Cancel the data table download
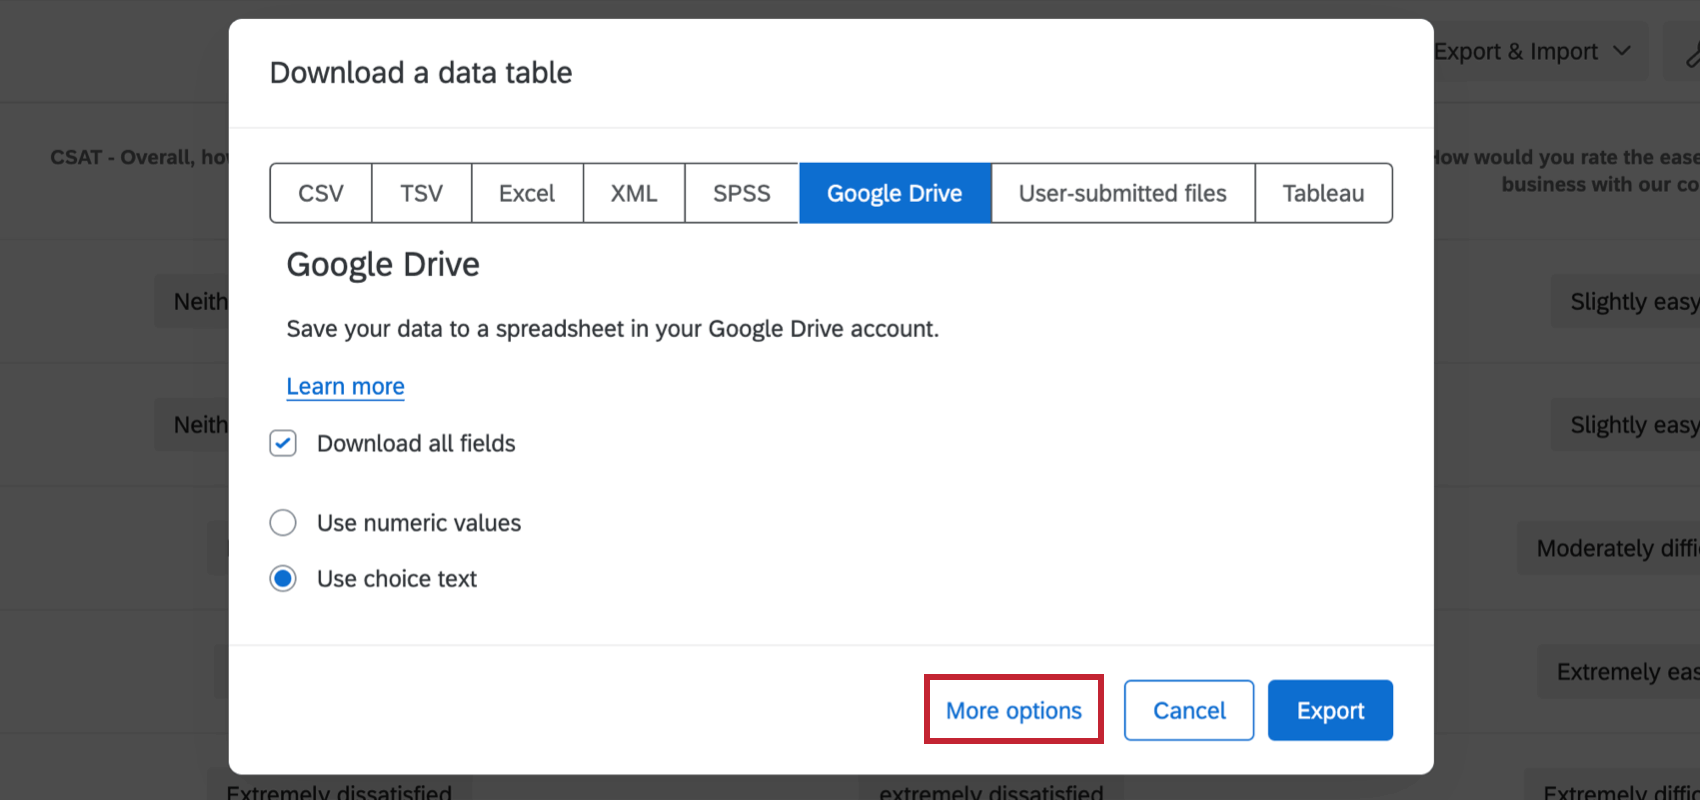 point(1189,710)
